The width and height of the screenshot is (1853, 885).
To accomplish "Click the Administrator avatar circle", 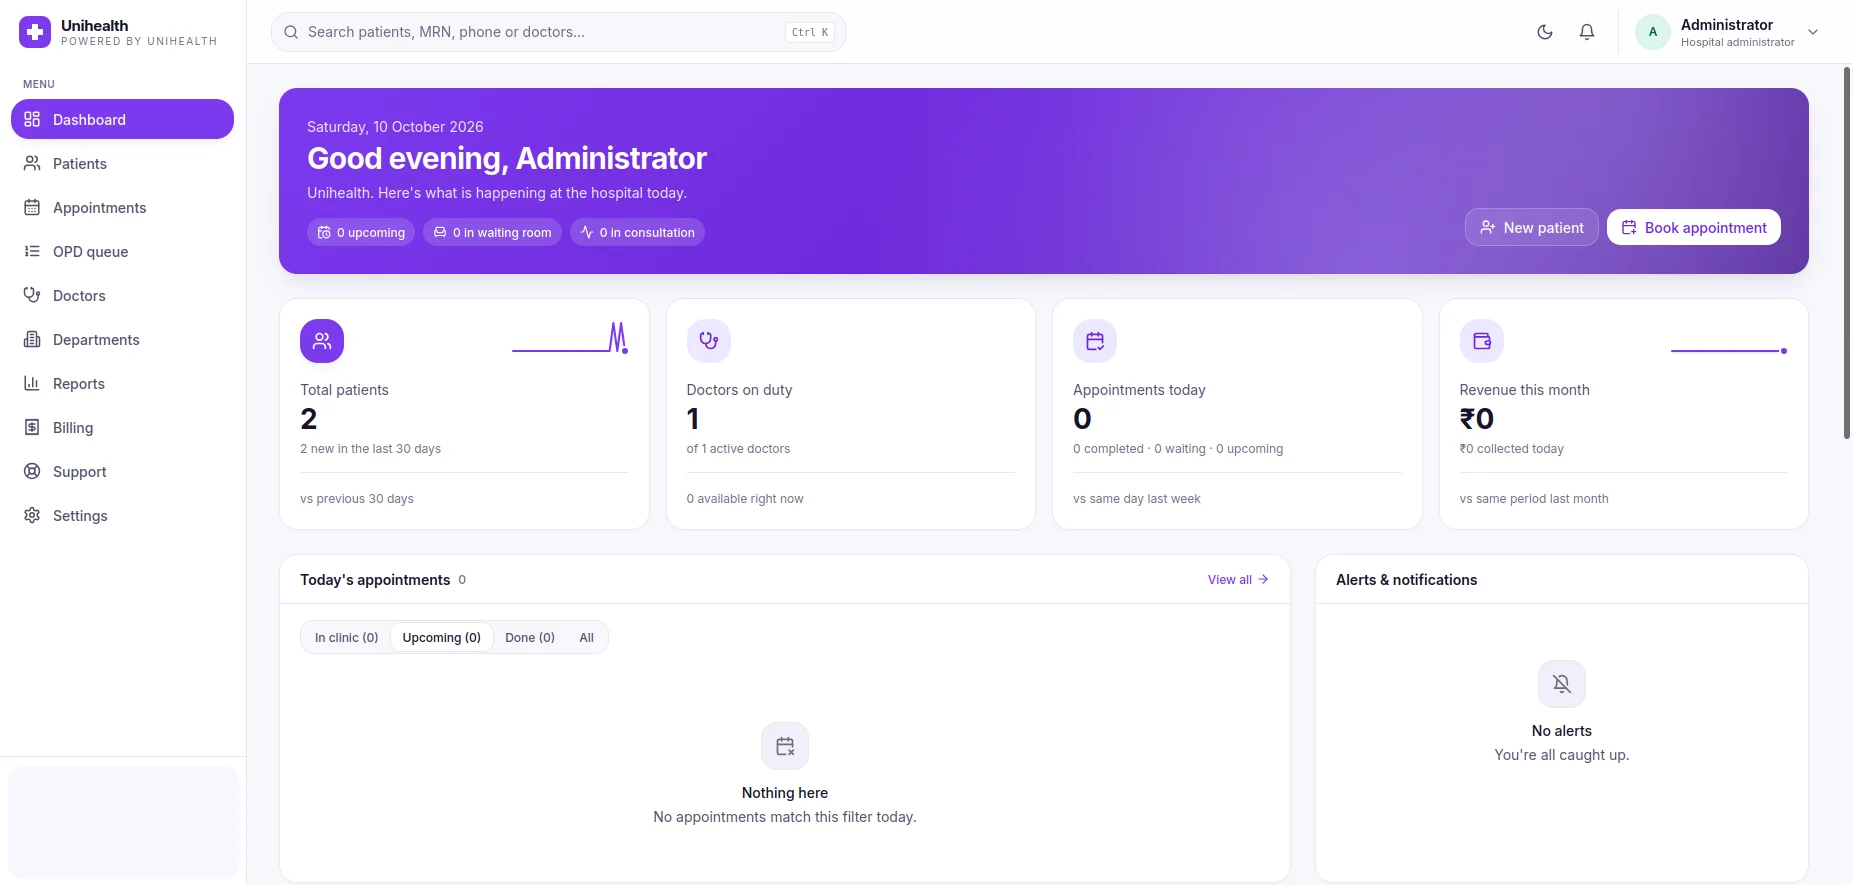I will tap(1653, 32).
